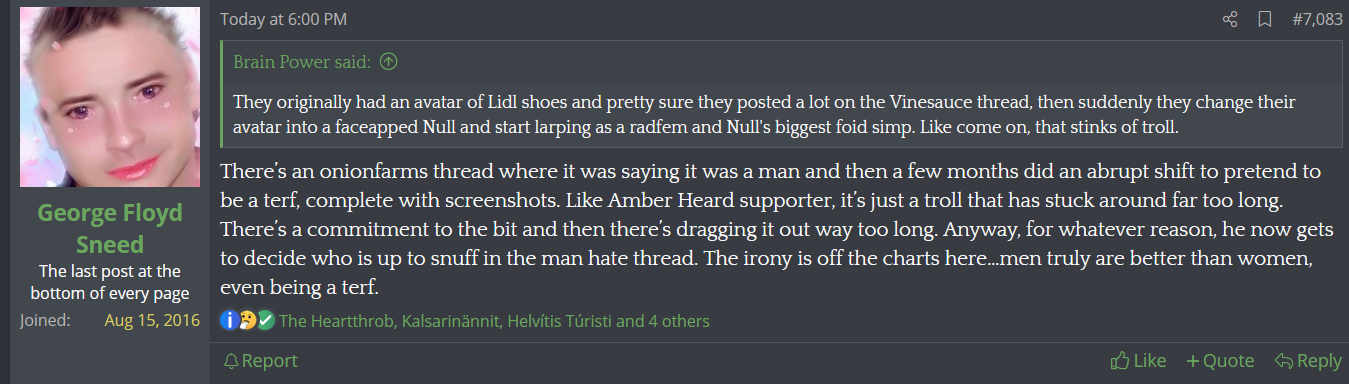Bookmark this post
This screenshot has width=1349, height=384.
click(x=1264, y=19)
